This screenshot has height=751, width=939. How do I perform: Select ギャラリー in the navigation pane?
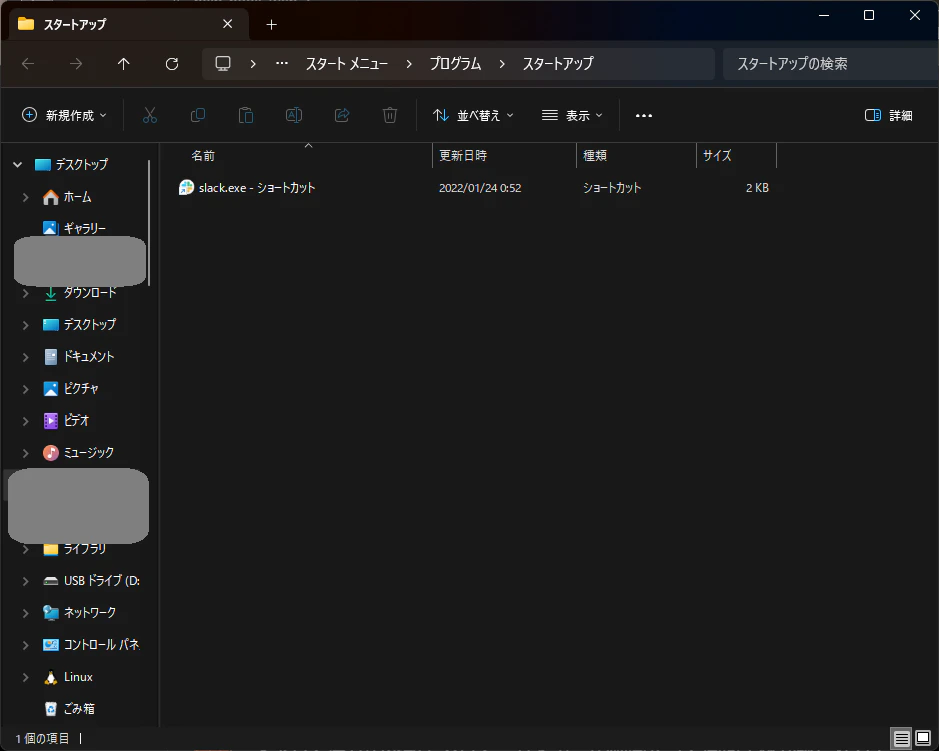84,228
